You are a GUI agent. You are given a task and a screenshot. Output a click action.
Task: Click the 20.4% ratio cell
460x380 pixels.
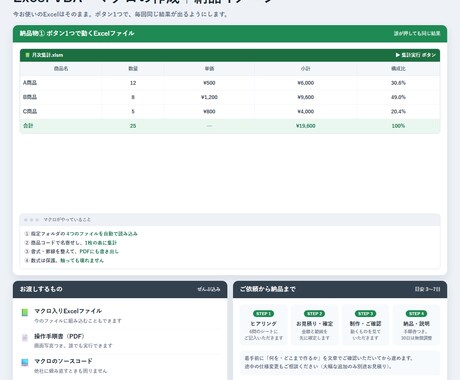(398, 111)
